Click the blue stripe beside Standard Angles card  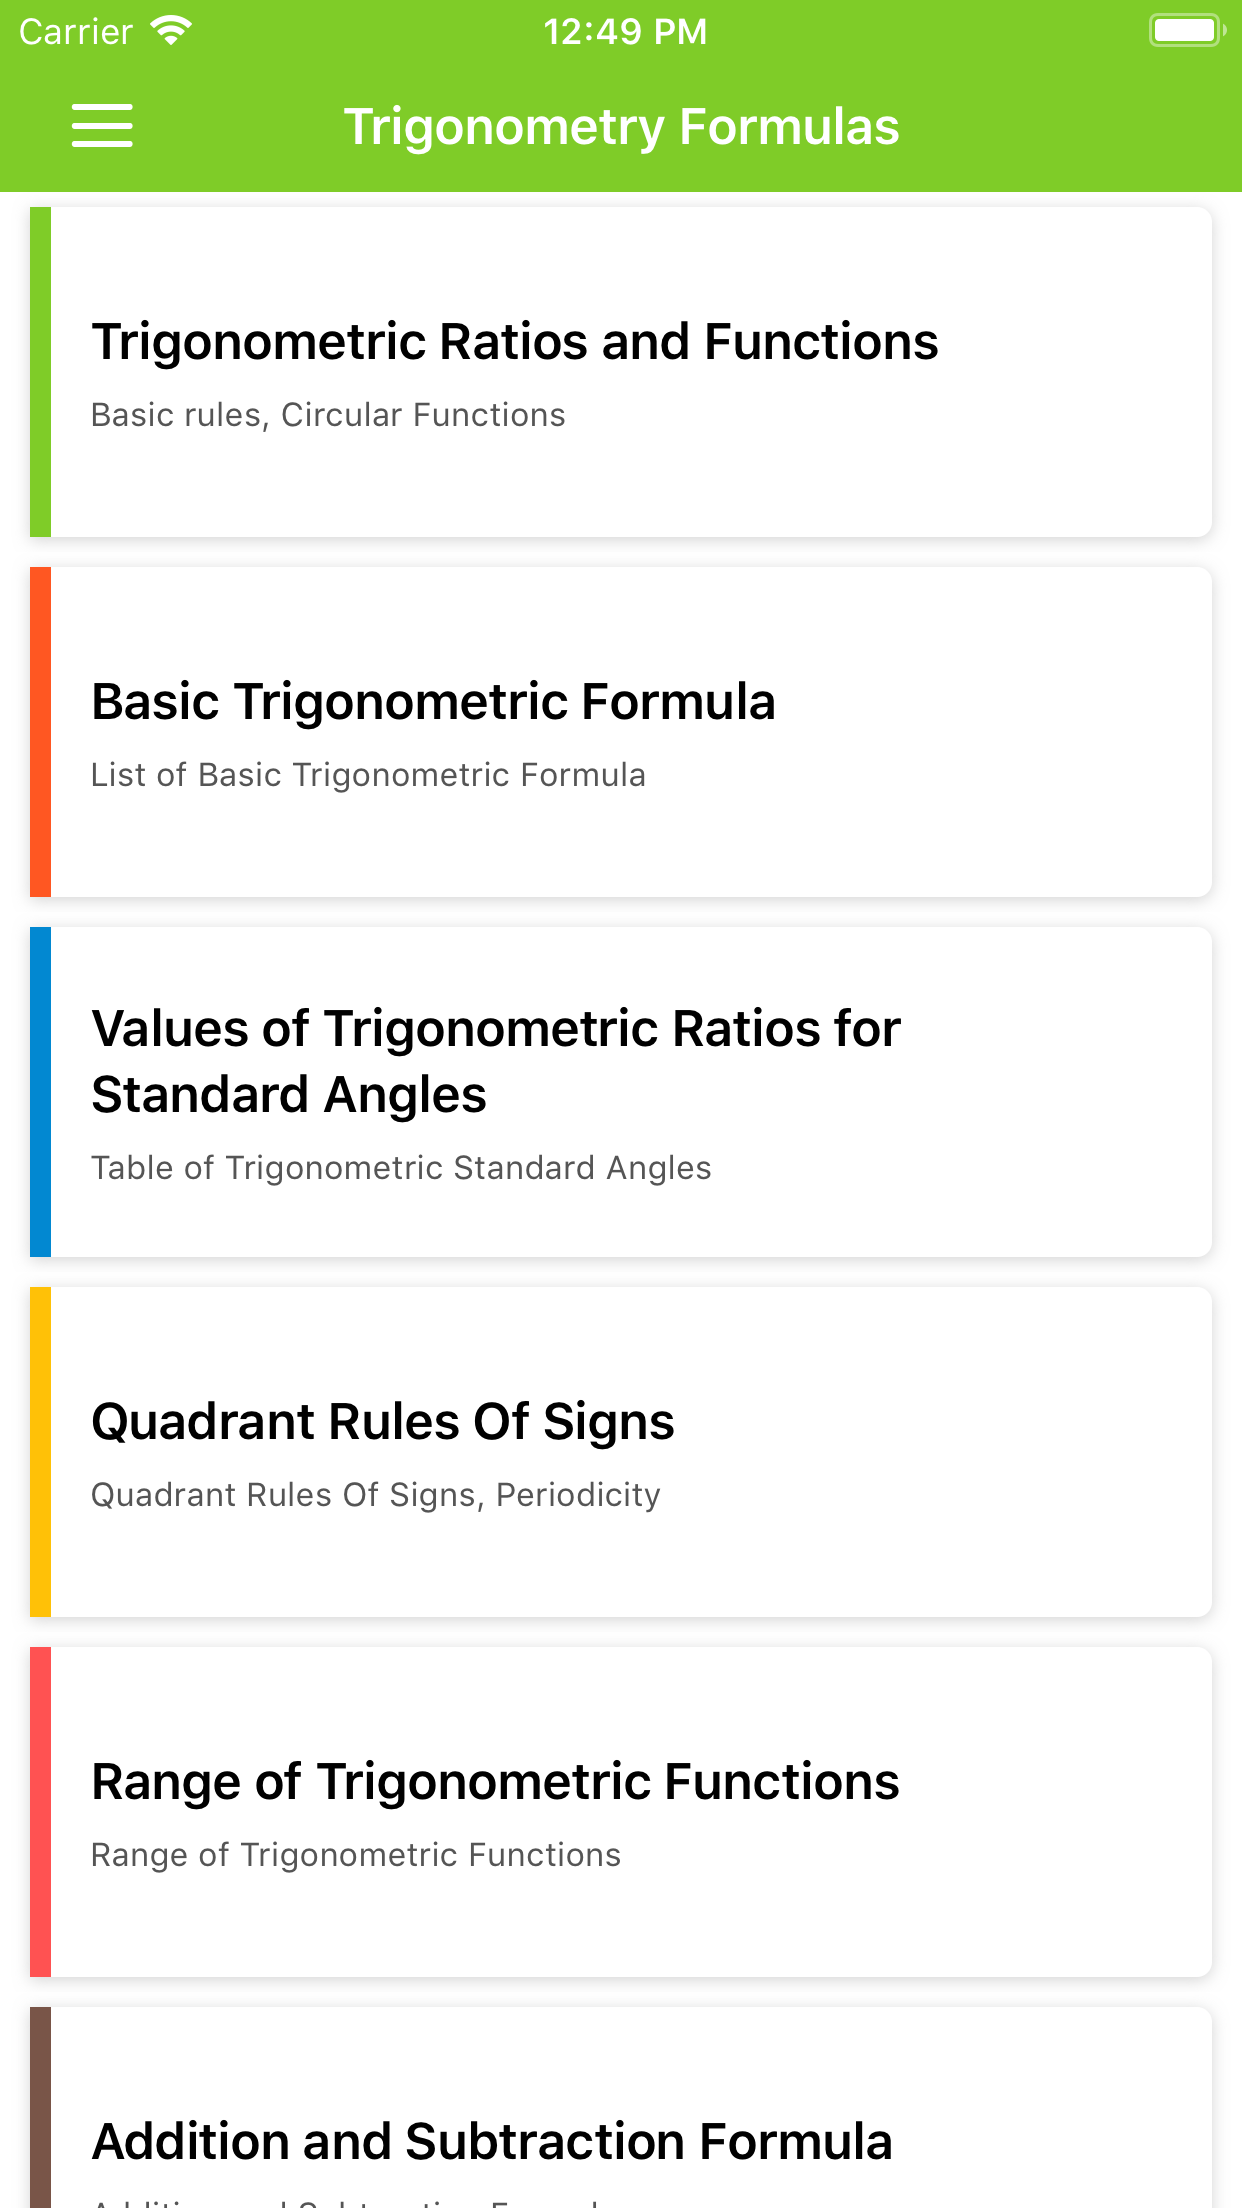click(x=40, y=1092)
